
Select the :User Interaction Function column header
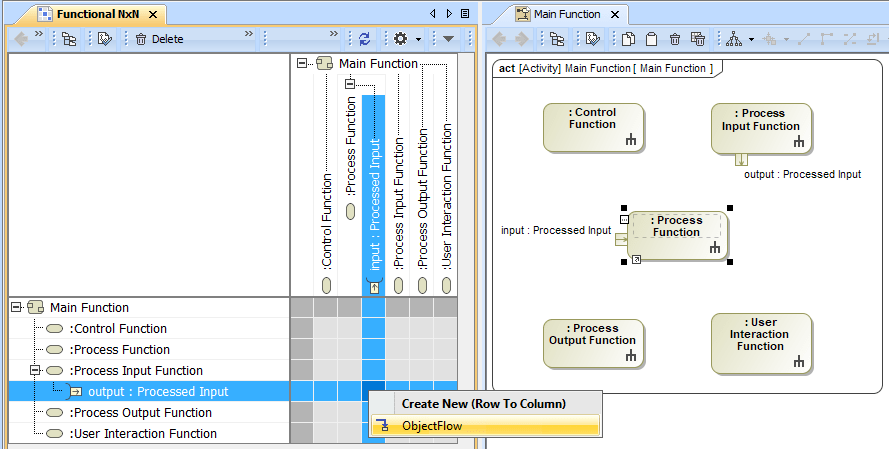(x=447, y=196)
